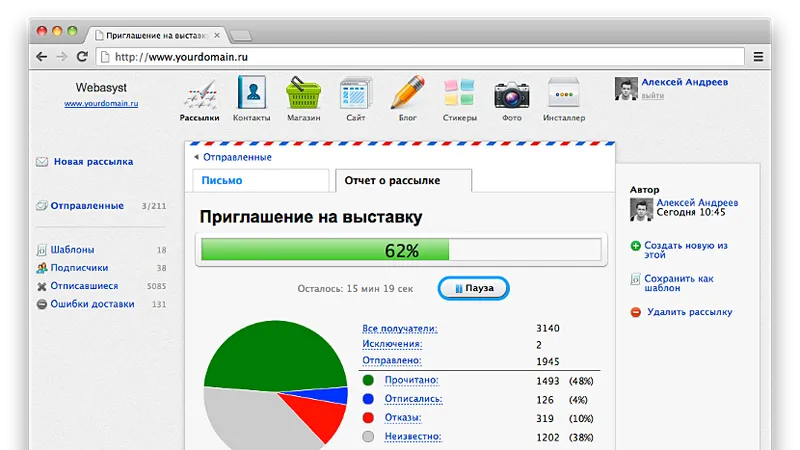Viewport: 800px width, 450px height.
Task: Switch to the Отчет о рассылке tab
Action: coord(404,180)
